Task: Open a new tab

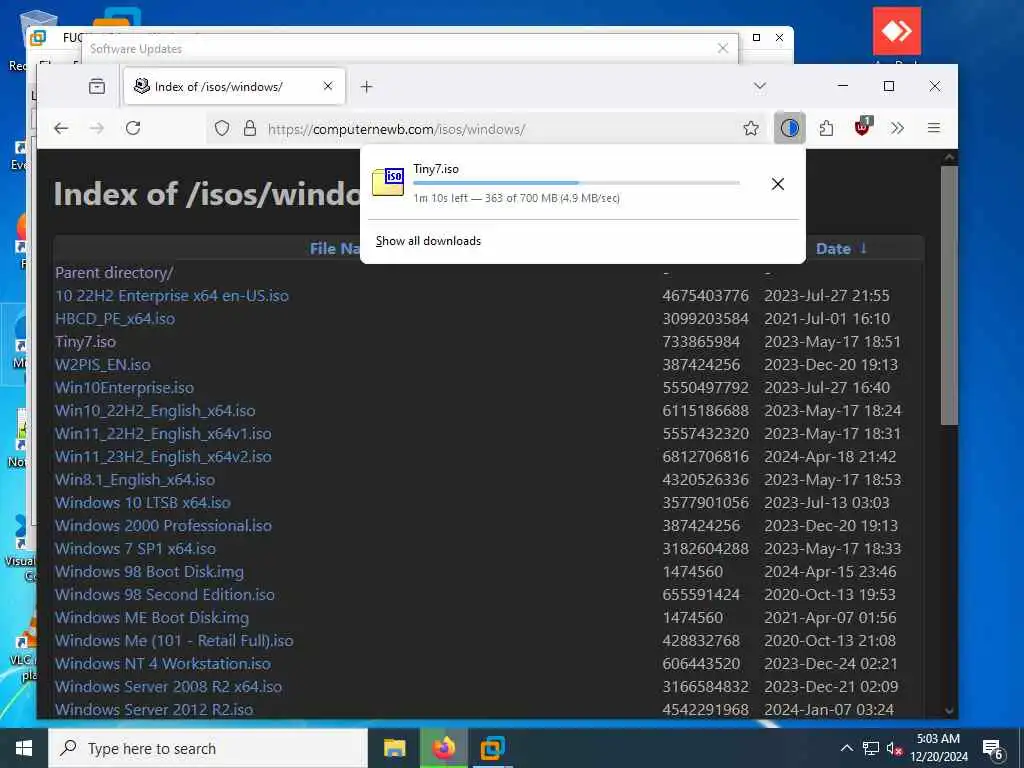Action: [366, 86]
